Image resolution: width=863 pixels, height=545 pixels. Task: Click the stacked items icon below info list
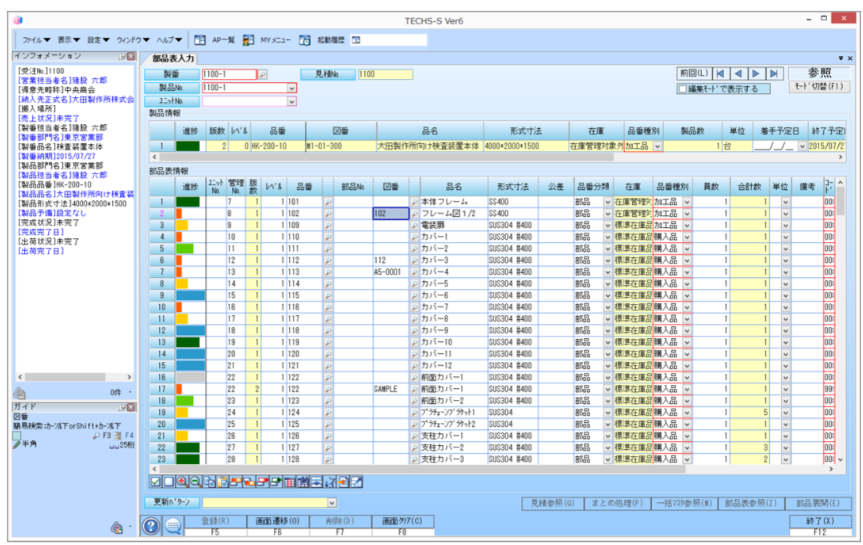click(19, 393)
